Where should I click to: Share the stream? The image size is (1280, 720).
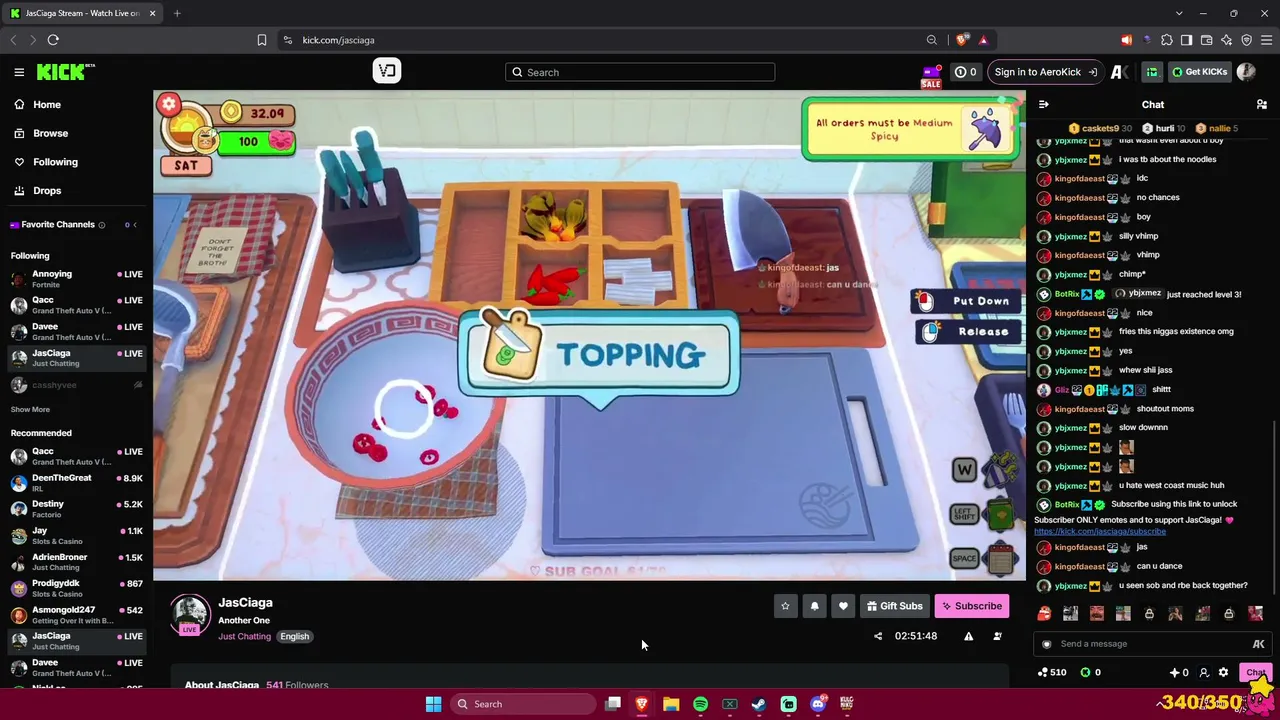point(878,636)
